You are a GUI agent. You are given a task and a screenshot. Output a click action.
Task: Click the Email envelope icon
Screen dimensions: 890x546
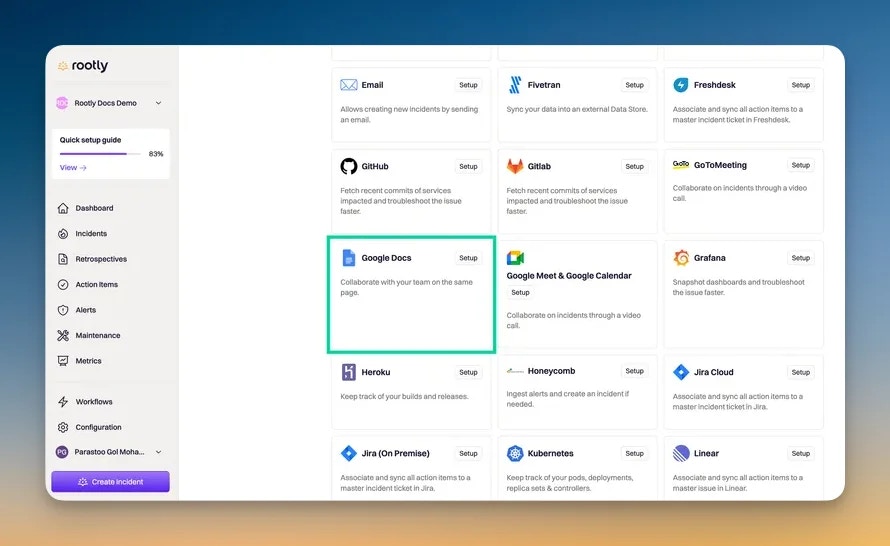pyautogui.click(x=349, y=85)
